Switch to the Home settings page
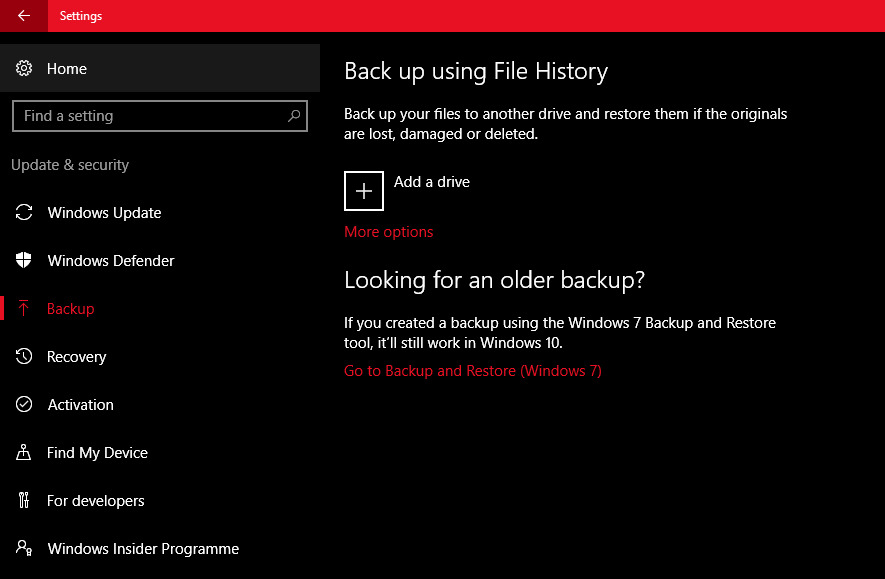The height and width of the screenshot is (579, 885). pyautogui.click(x=66, y=69)
